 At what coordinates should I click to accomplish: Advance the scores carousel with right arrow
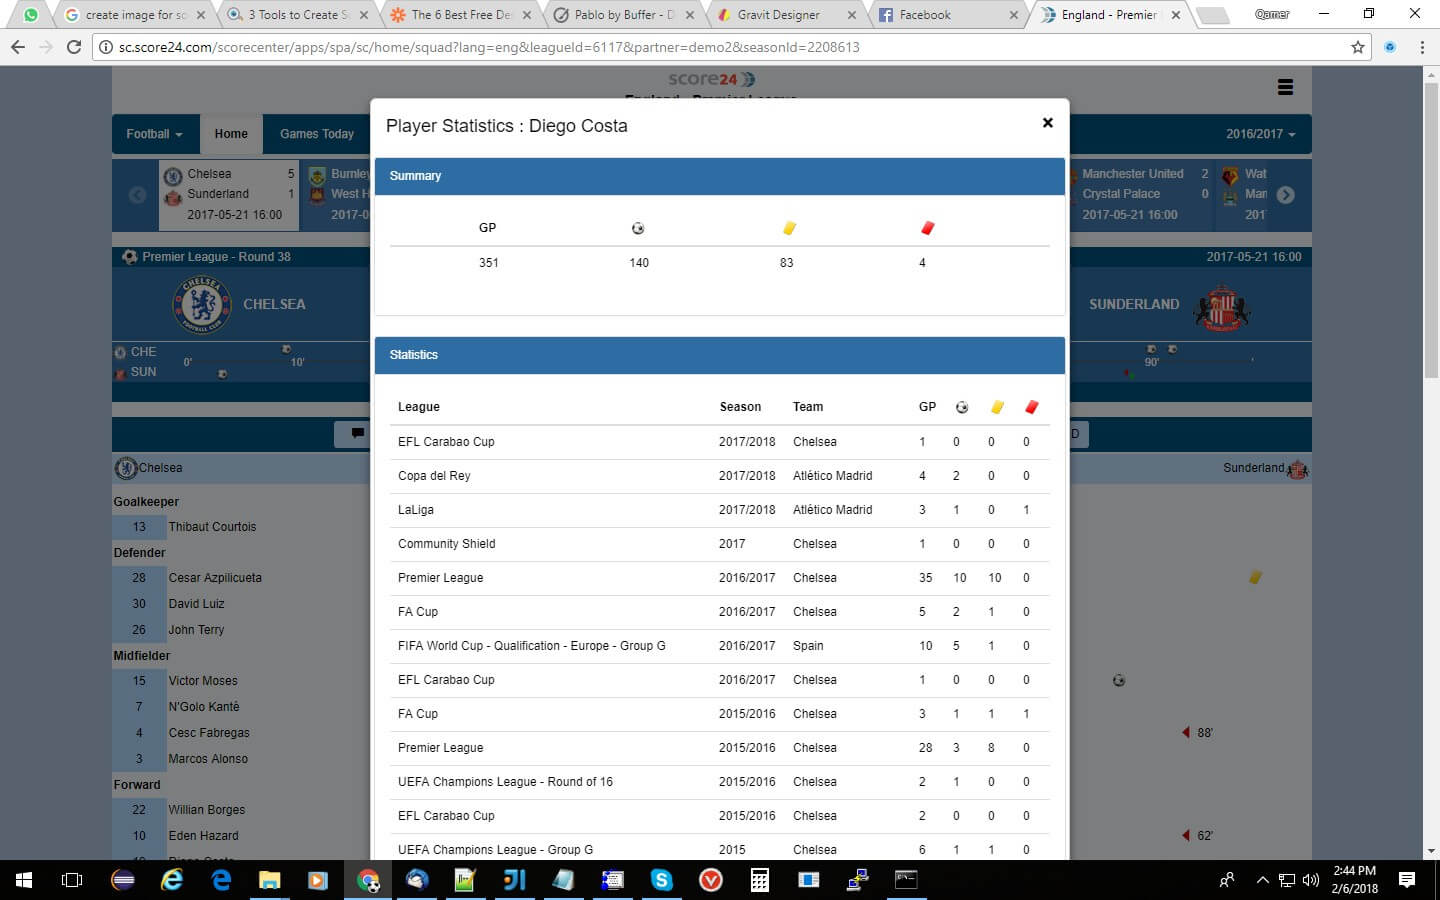1287,195
